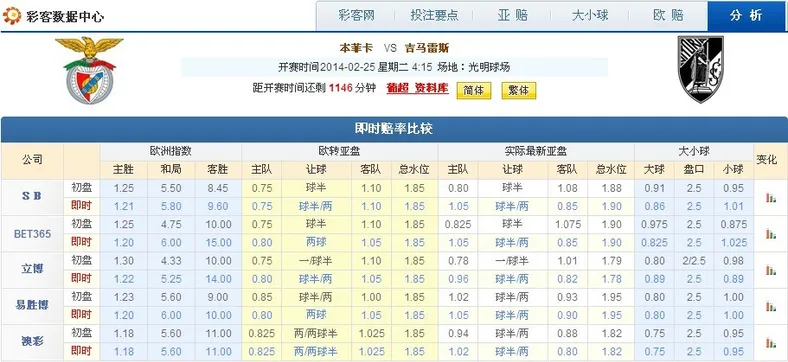Open the 葡超 资料库 link
788x362 pixels.
tap(417, 88)
